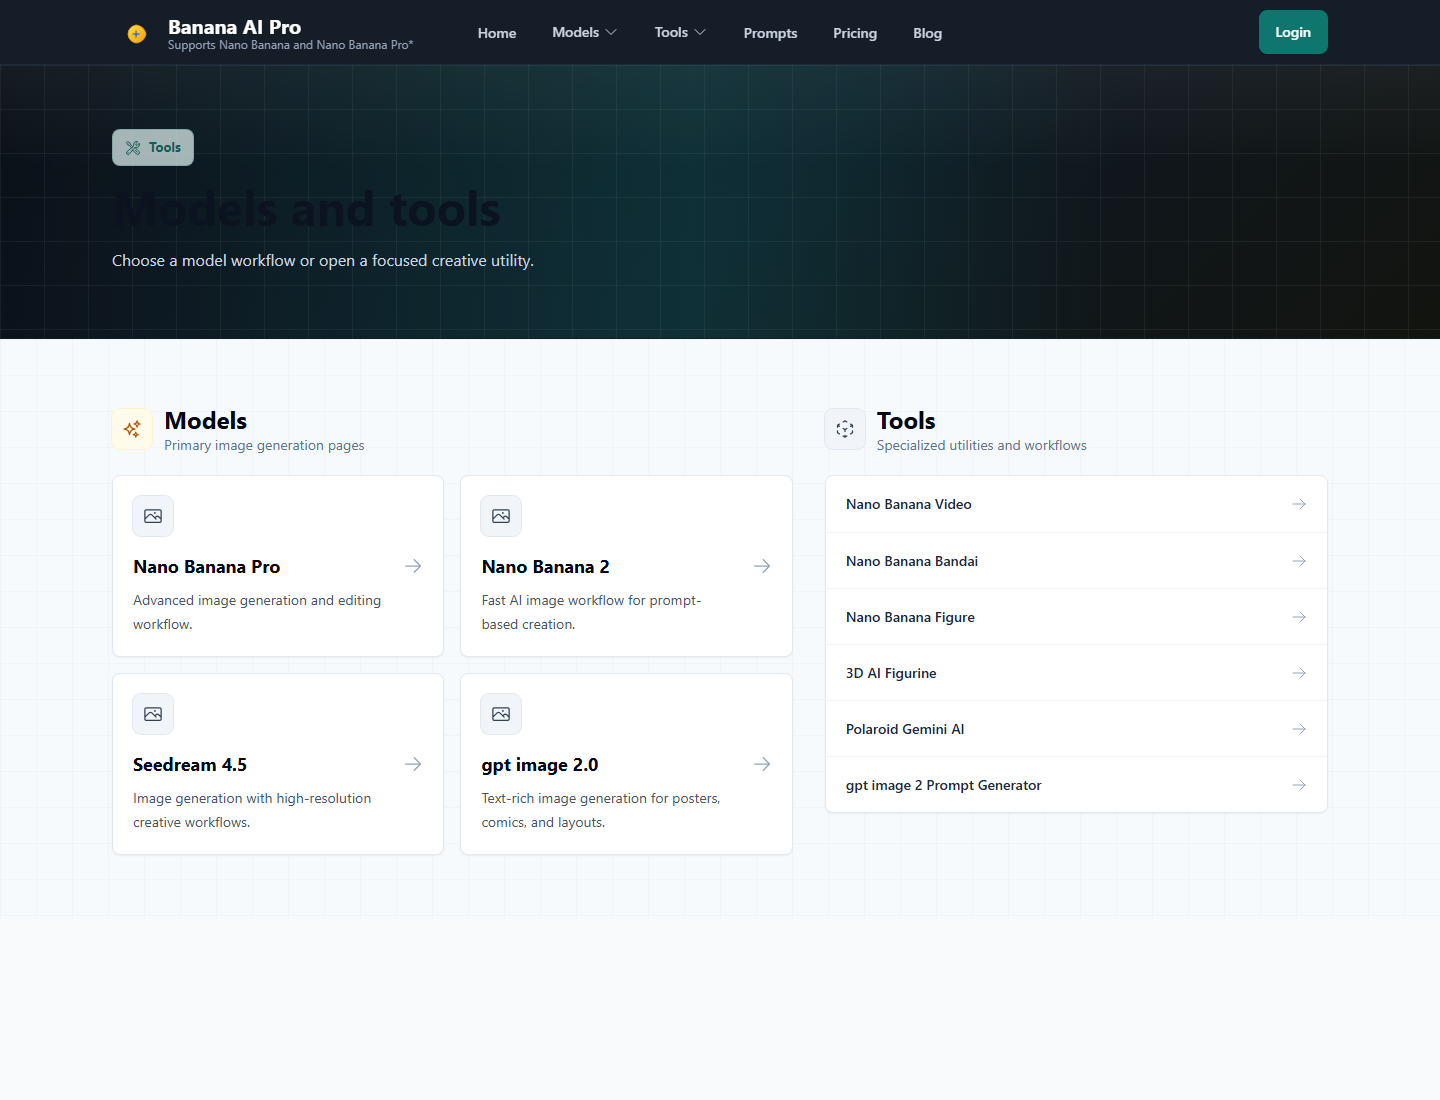Click 'Supports Nano Banana and Nano Banana Pro' tagline
Viewport: 1440px width, 1100px height.
point(290,45)
